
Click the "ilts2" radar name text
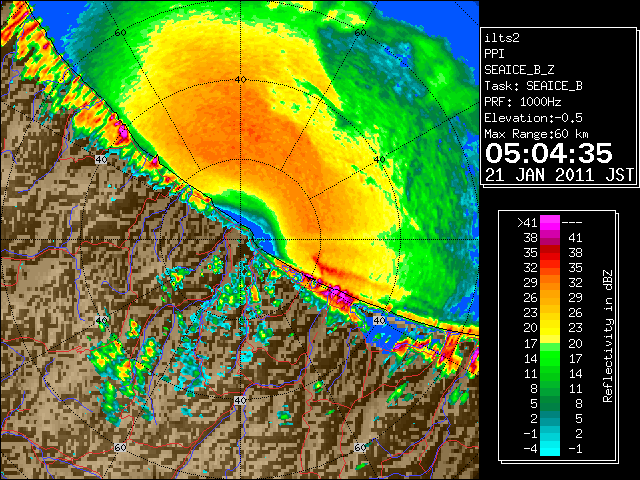[502, 38]
